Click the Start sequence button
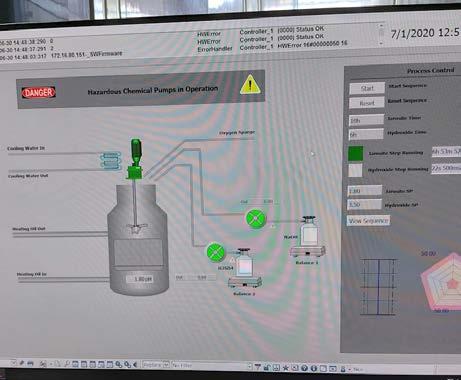Viewport: 461px width, 380px height. tap(367, 88)
